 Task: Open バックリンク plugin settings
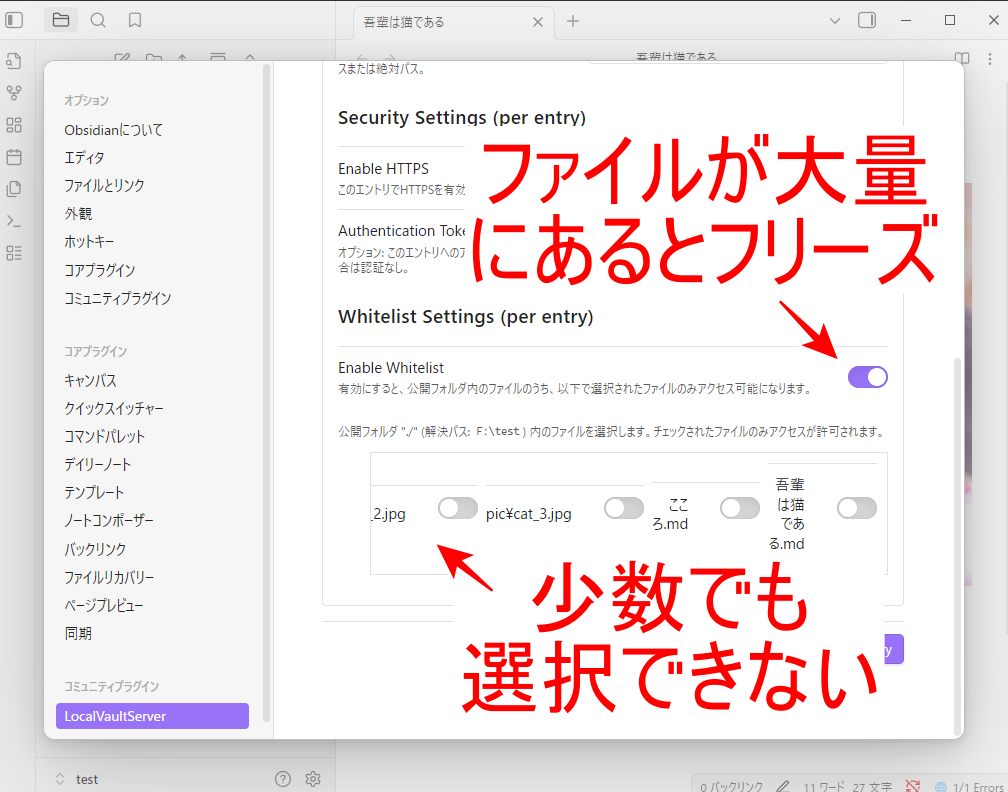click(94, 549)
